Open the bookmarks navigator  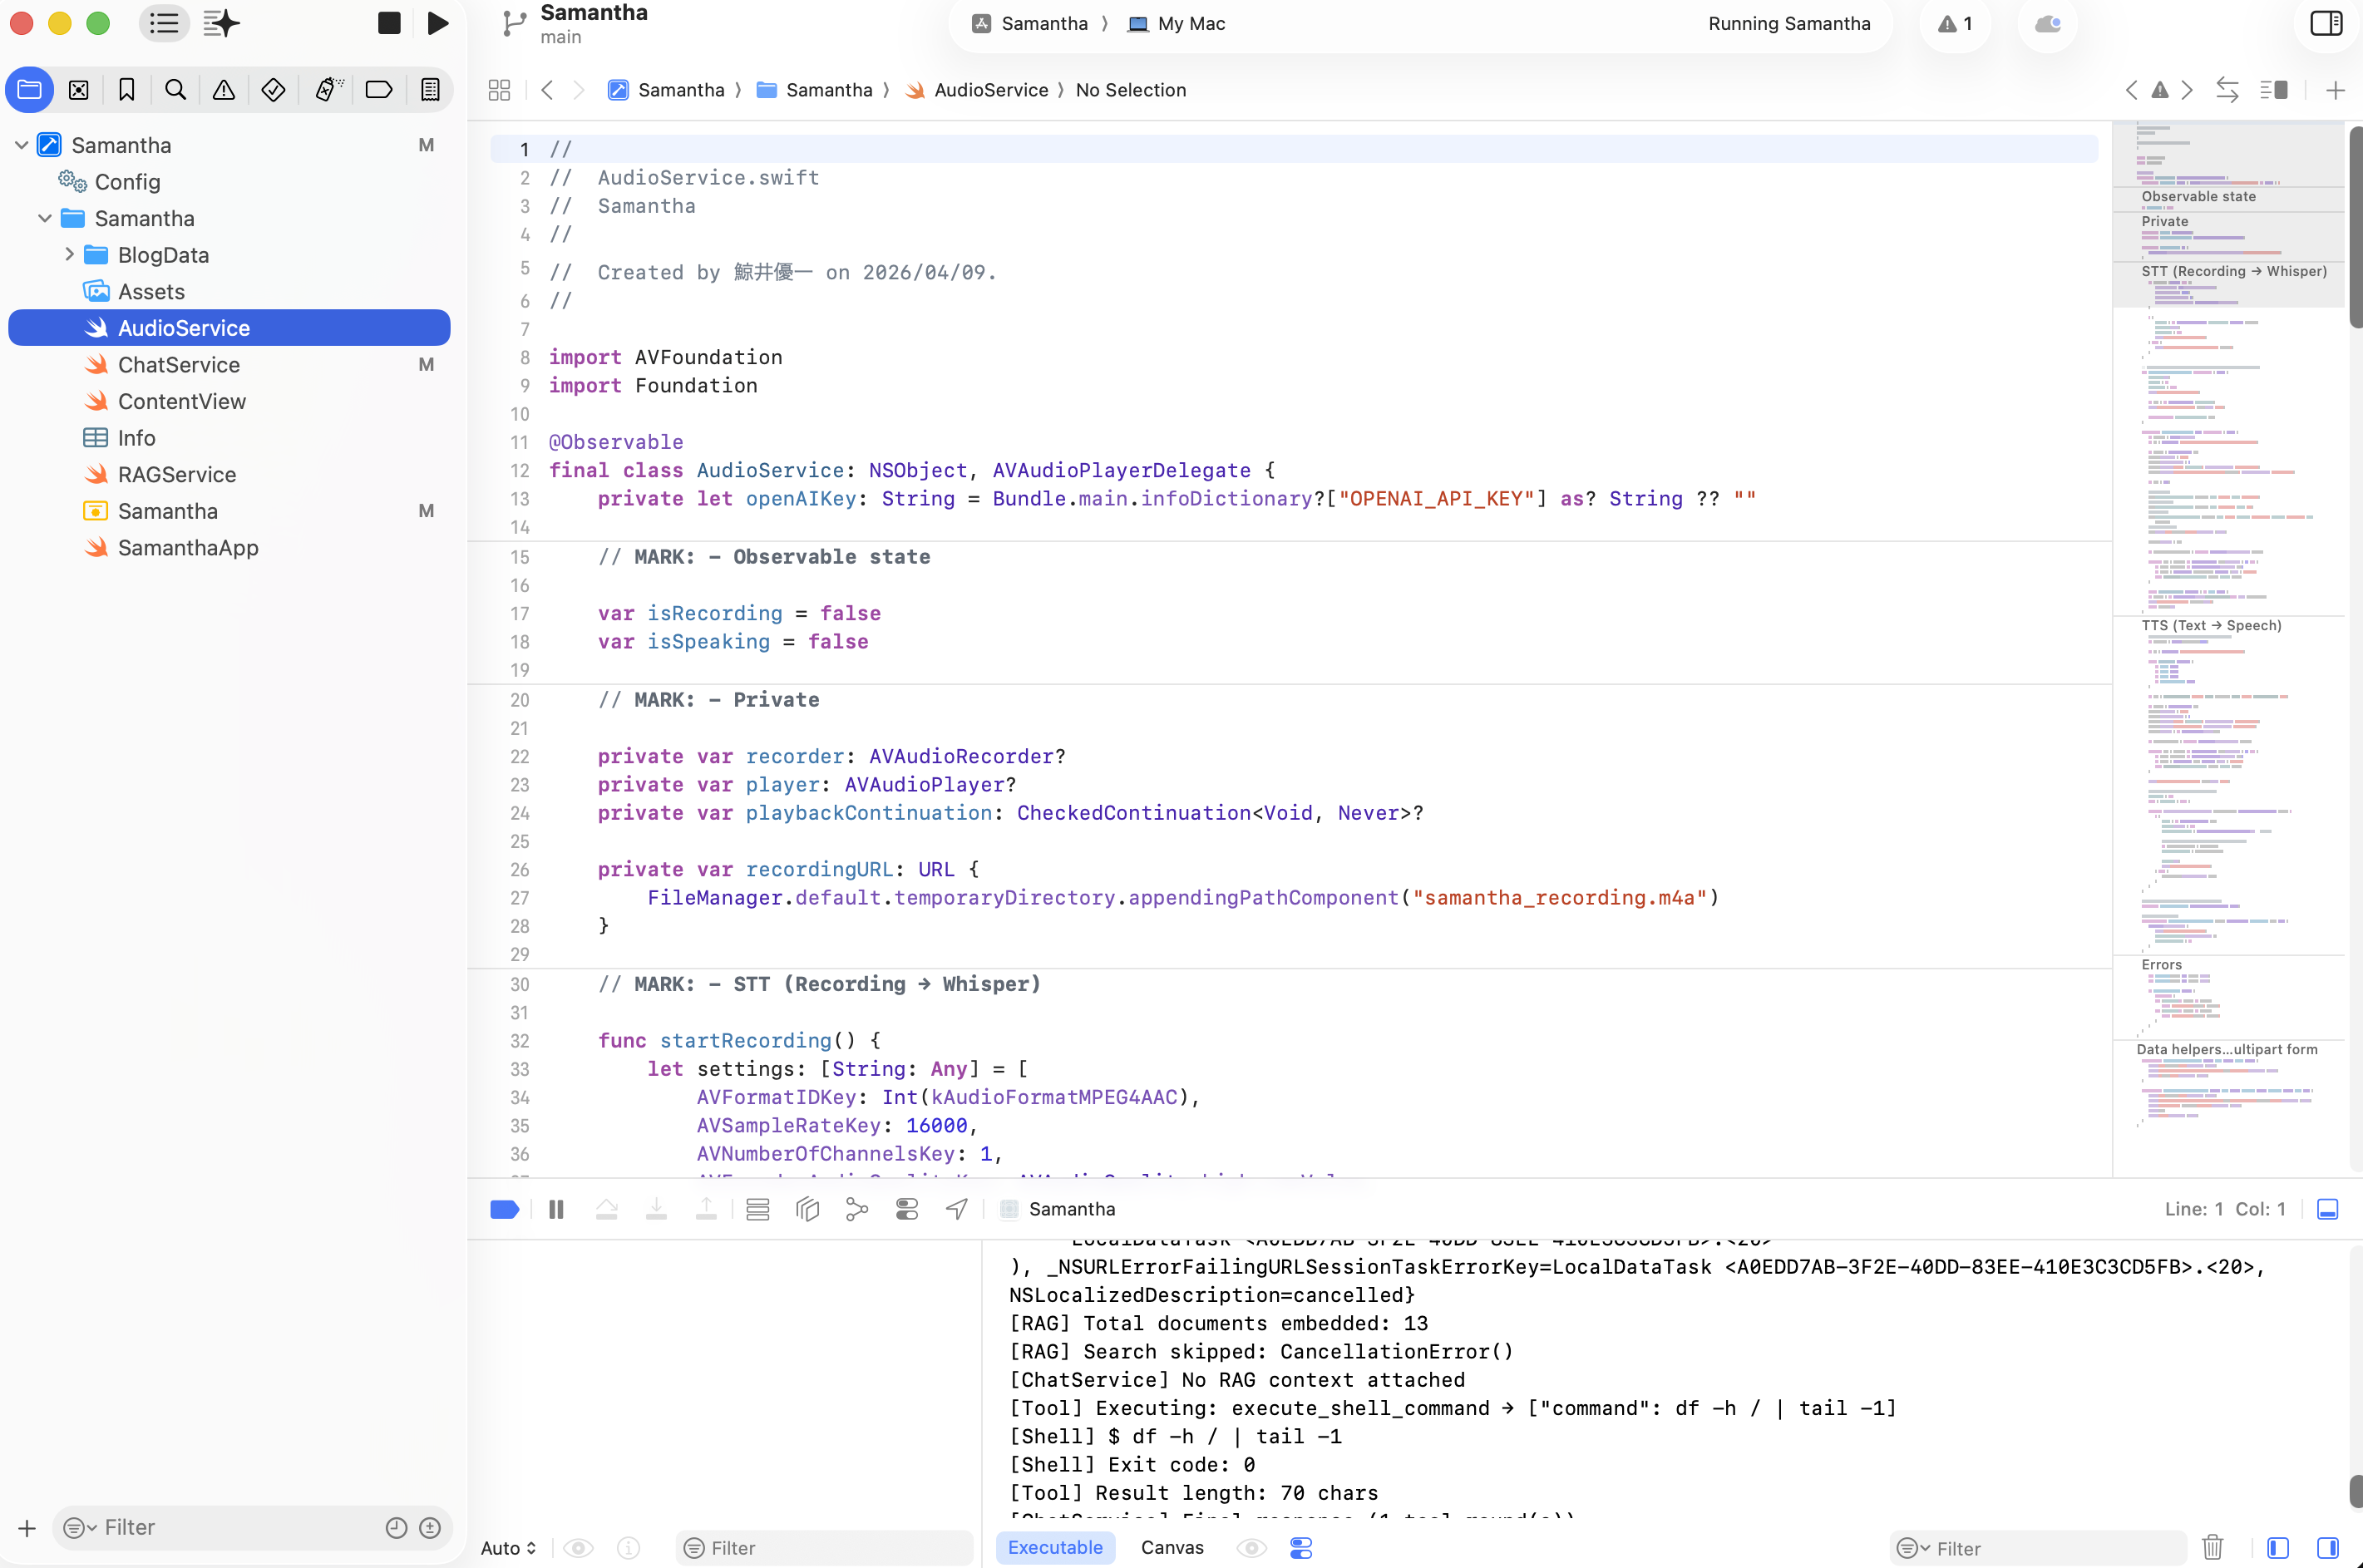(126, 90)
